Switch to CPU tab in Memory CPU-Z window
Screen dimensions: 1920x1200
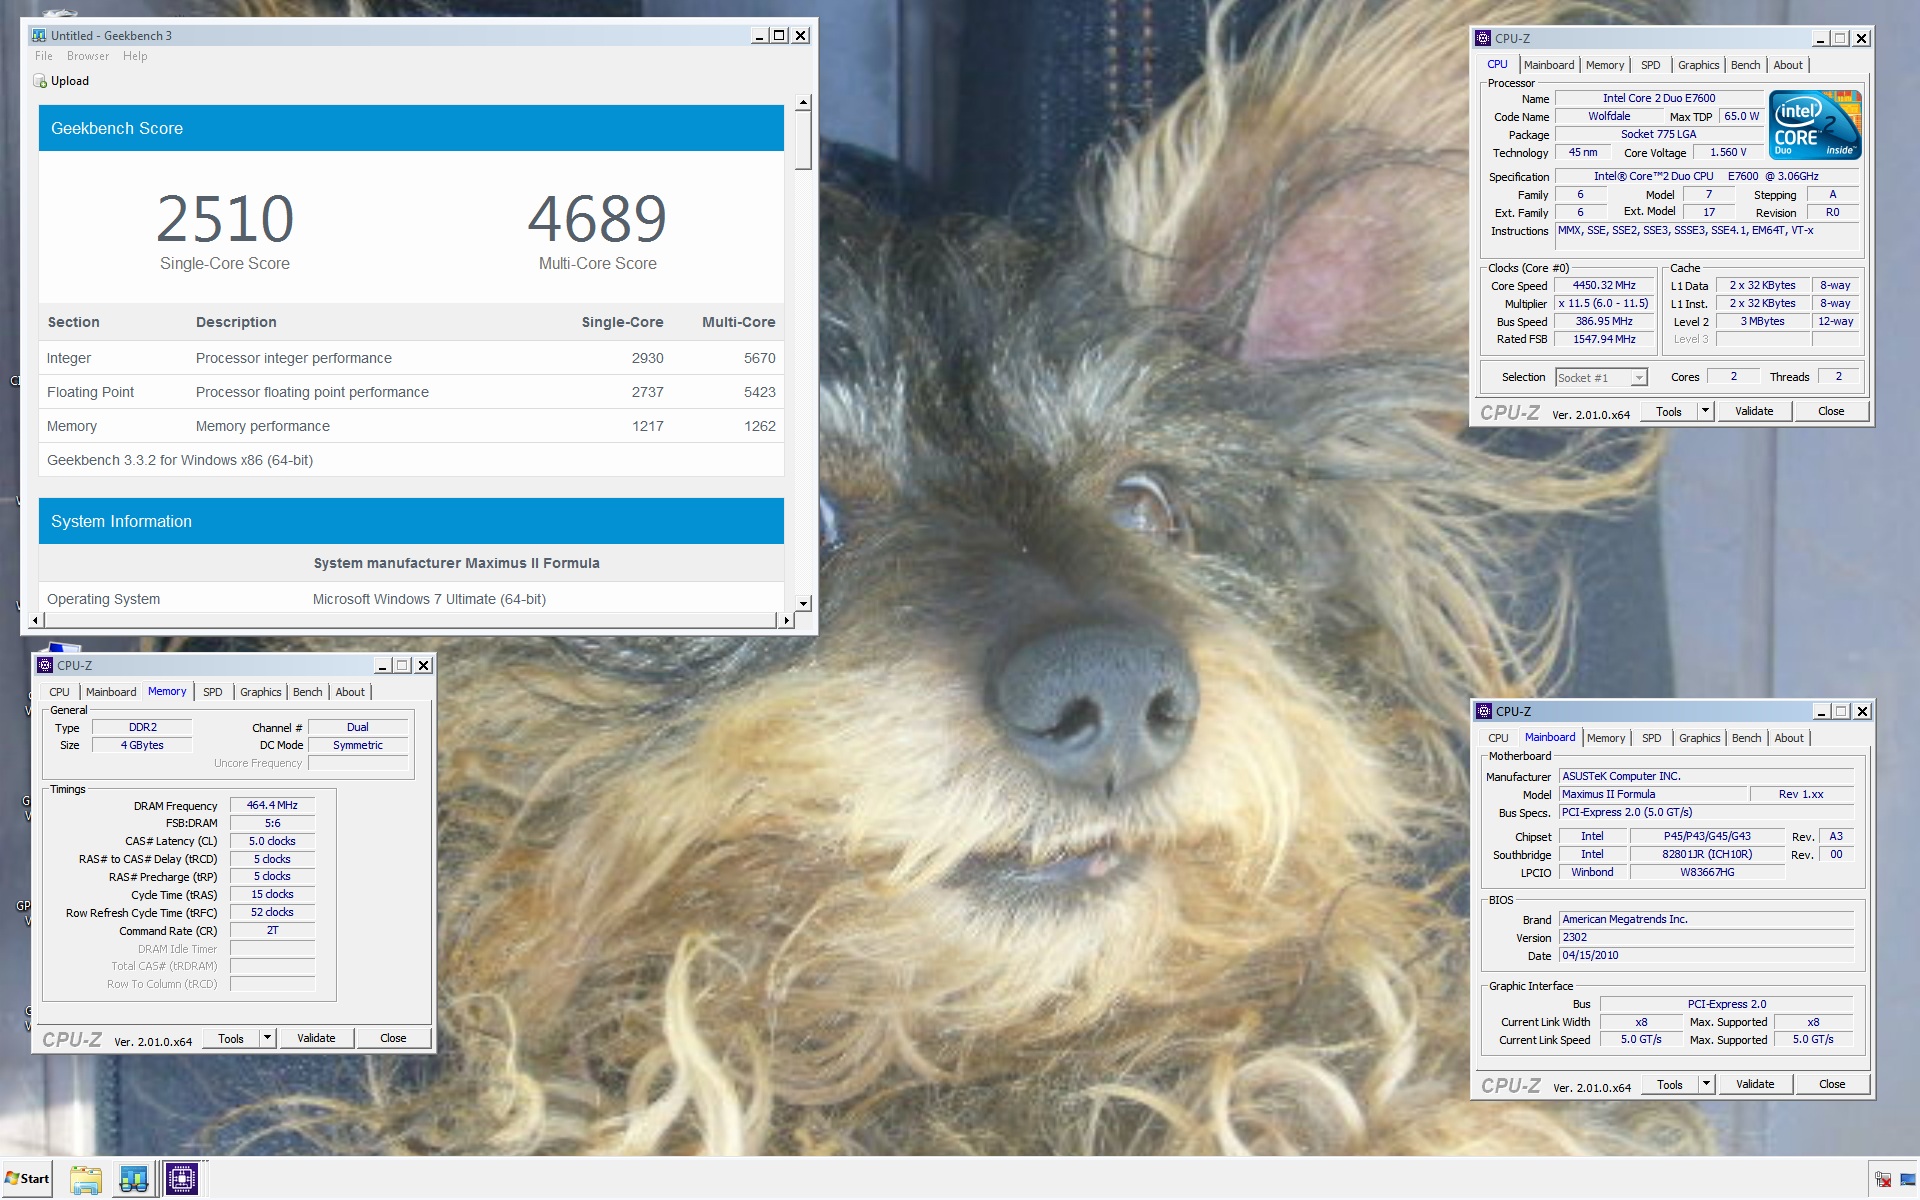[x=60, y=692]
